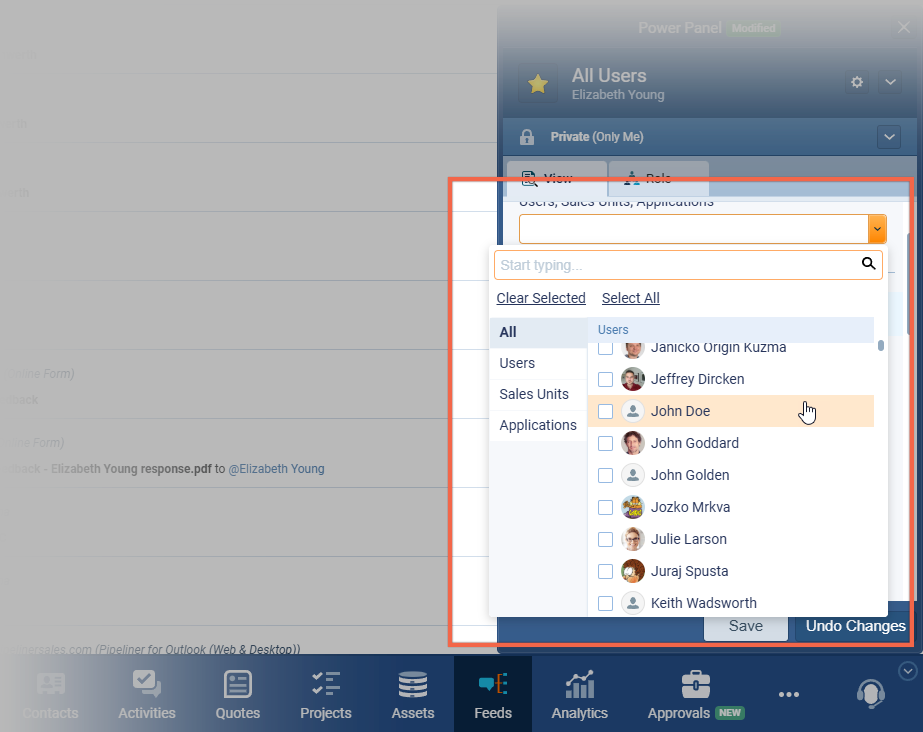Expand the Private (Only Me) sharing dropdown
This screenshot has height=732, width=923.
tap(889, 137)
